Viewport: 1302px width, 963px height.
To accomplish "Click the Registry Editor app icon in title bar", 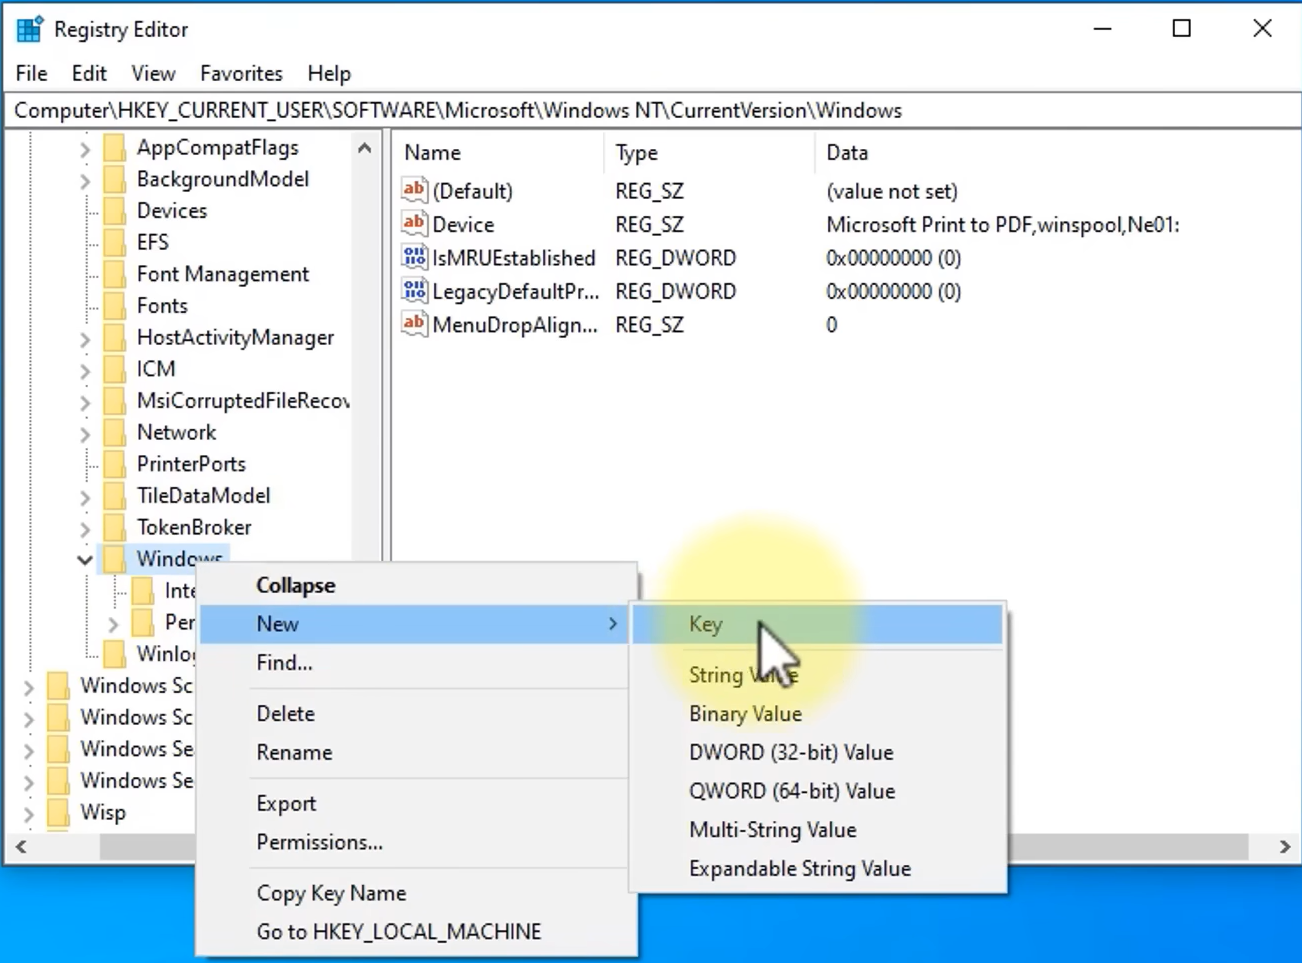I will [29, 29].
